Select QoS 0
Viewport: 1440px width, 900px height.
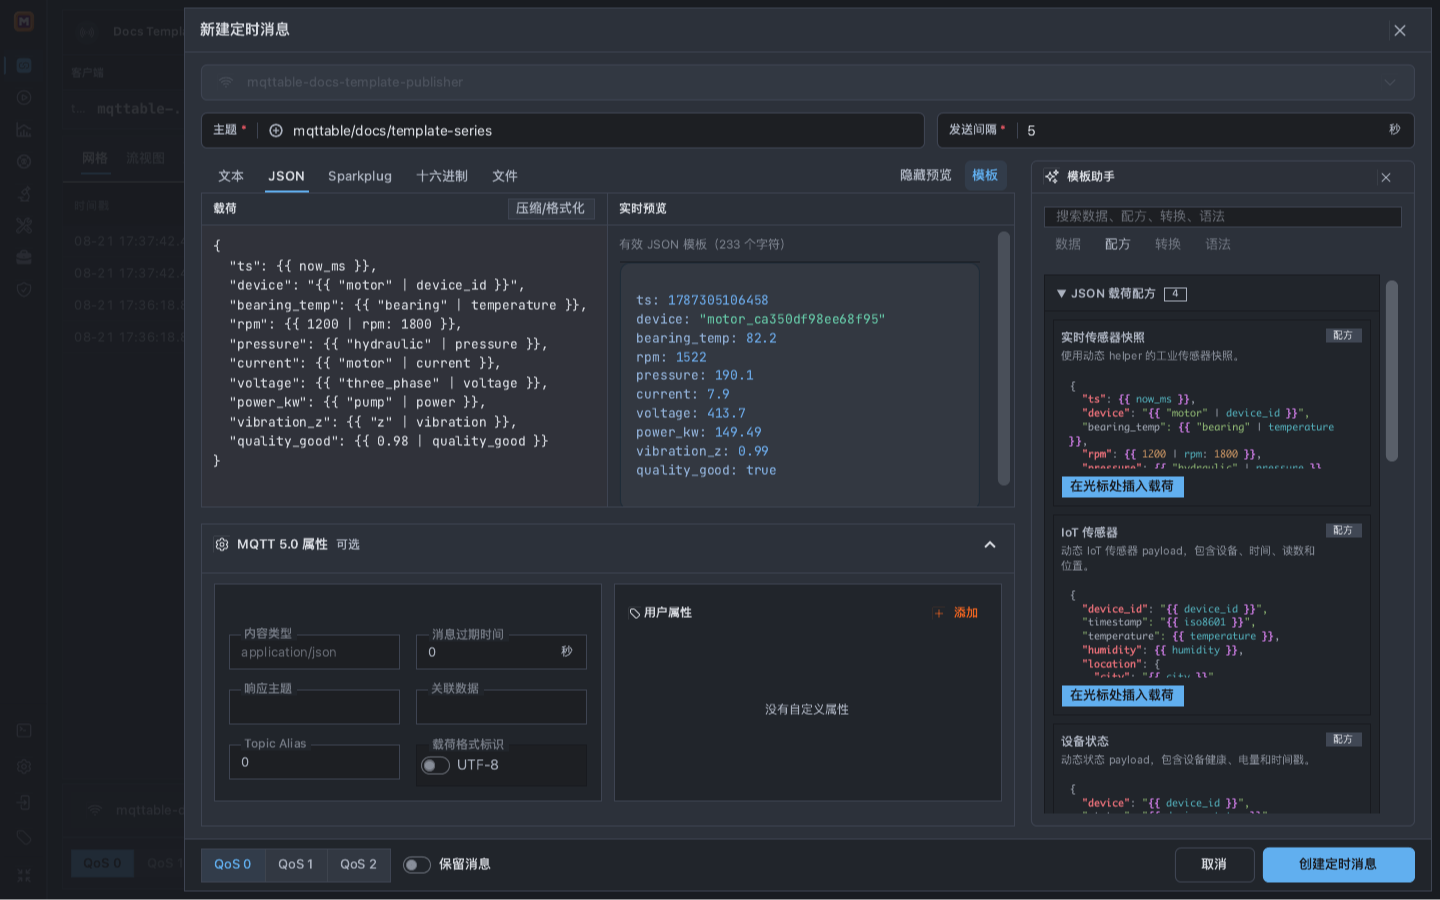click(233, 865)
